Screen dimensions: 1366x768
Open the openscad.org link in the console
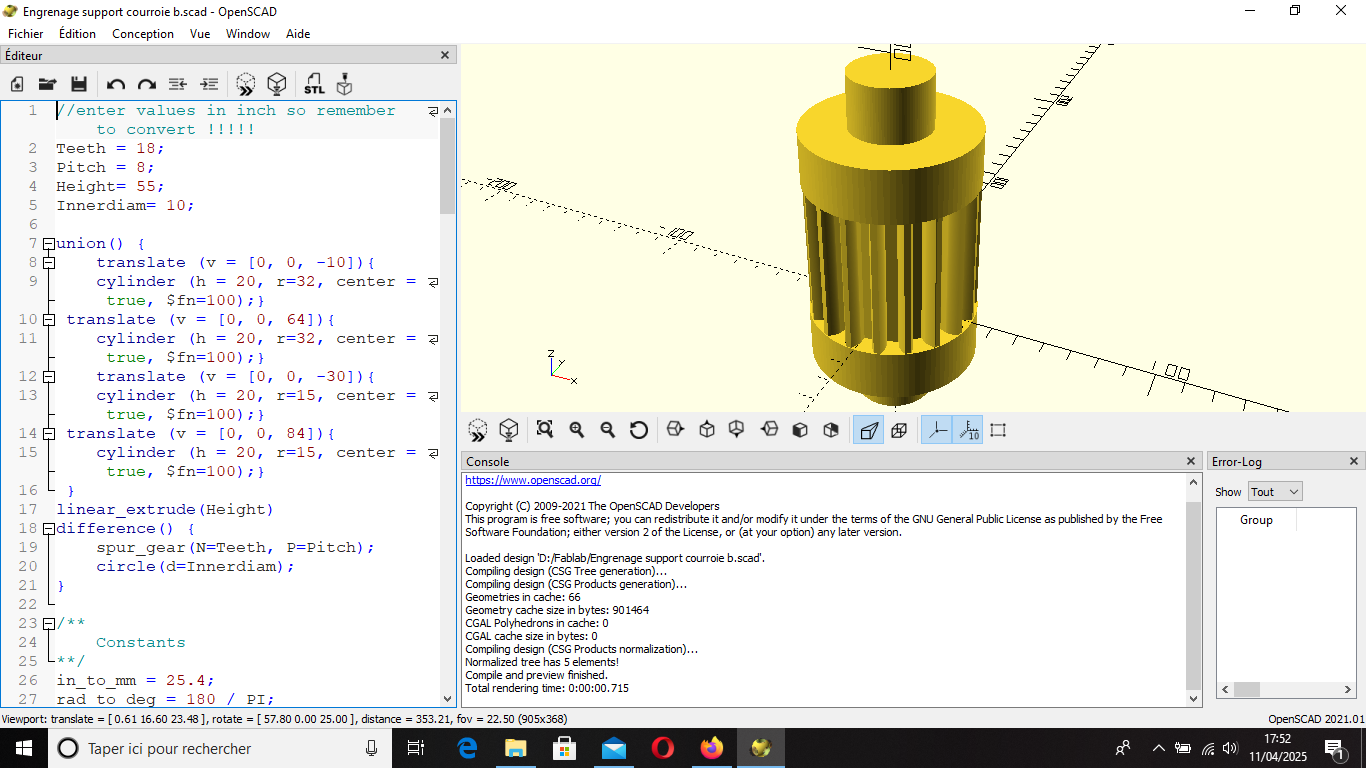pos(533,480)
